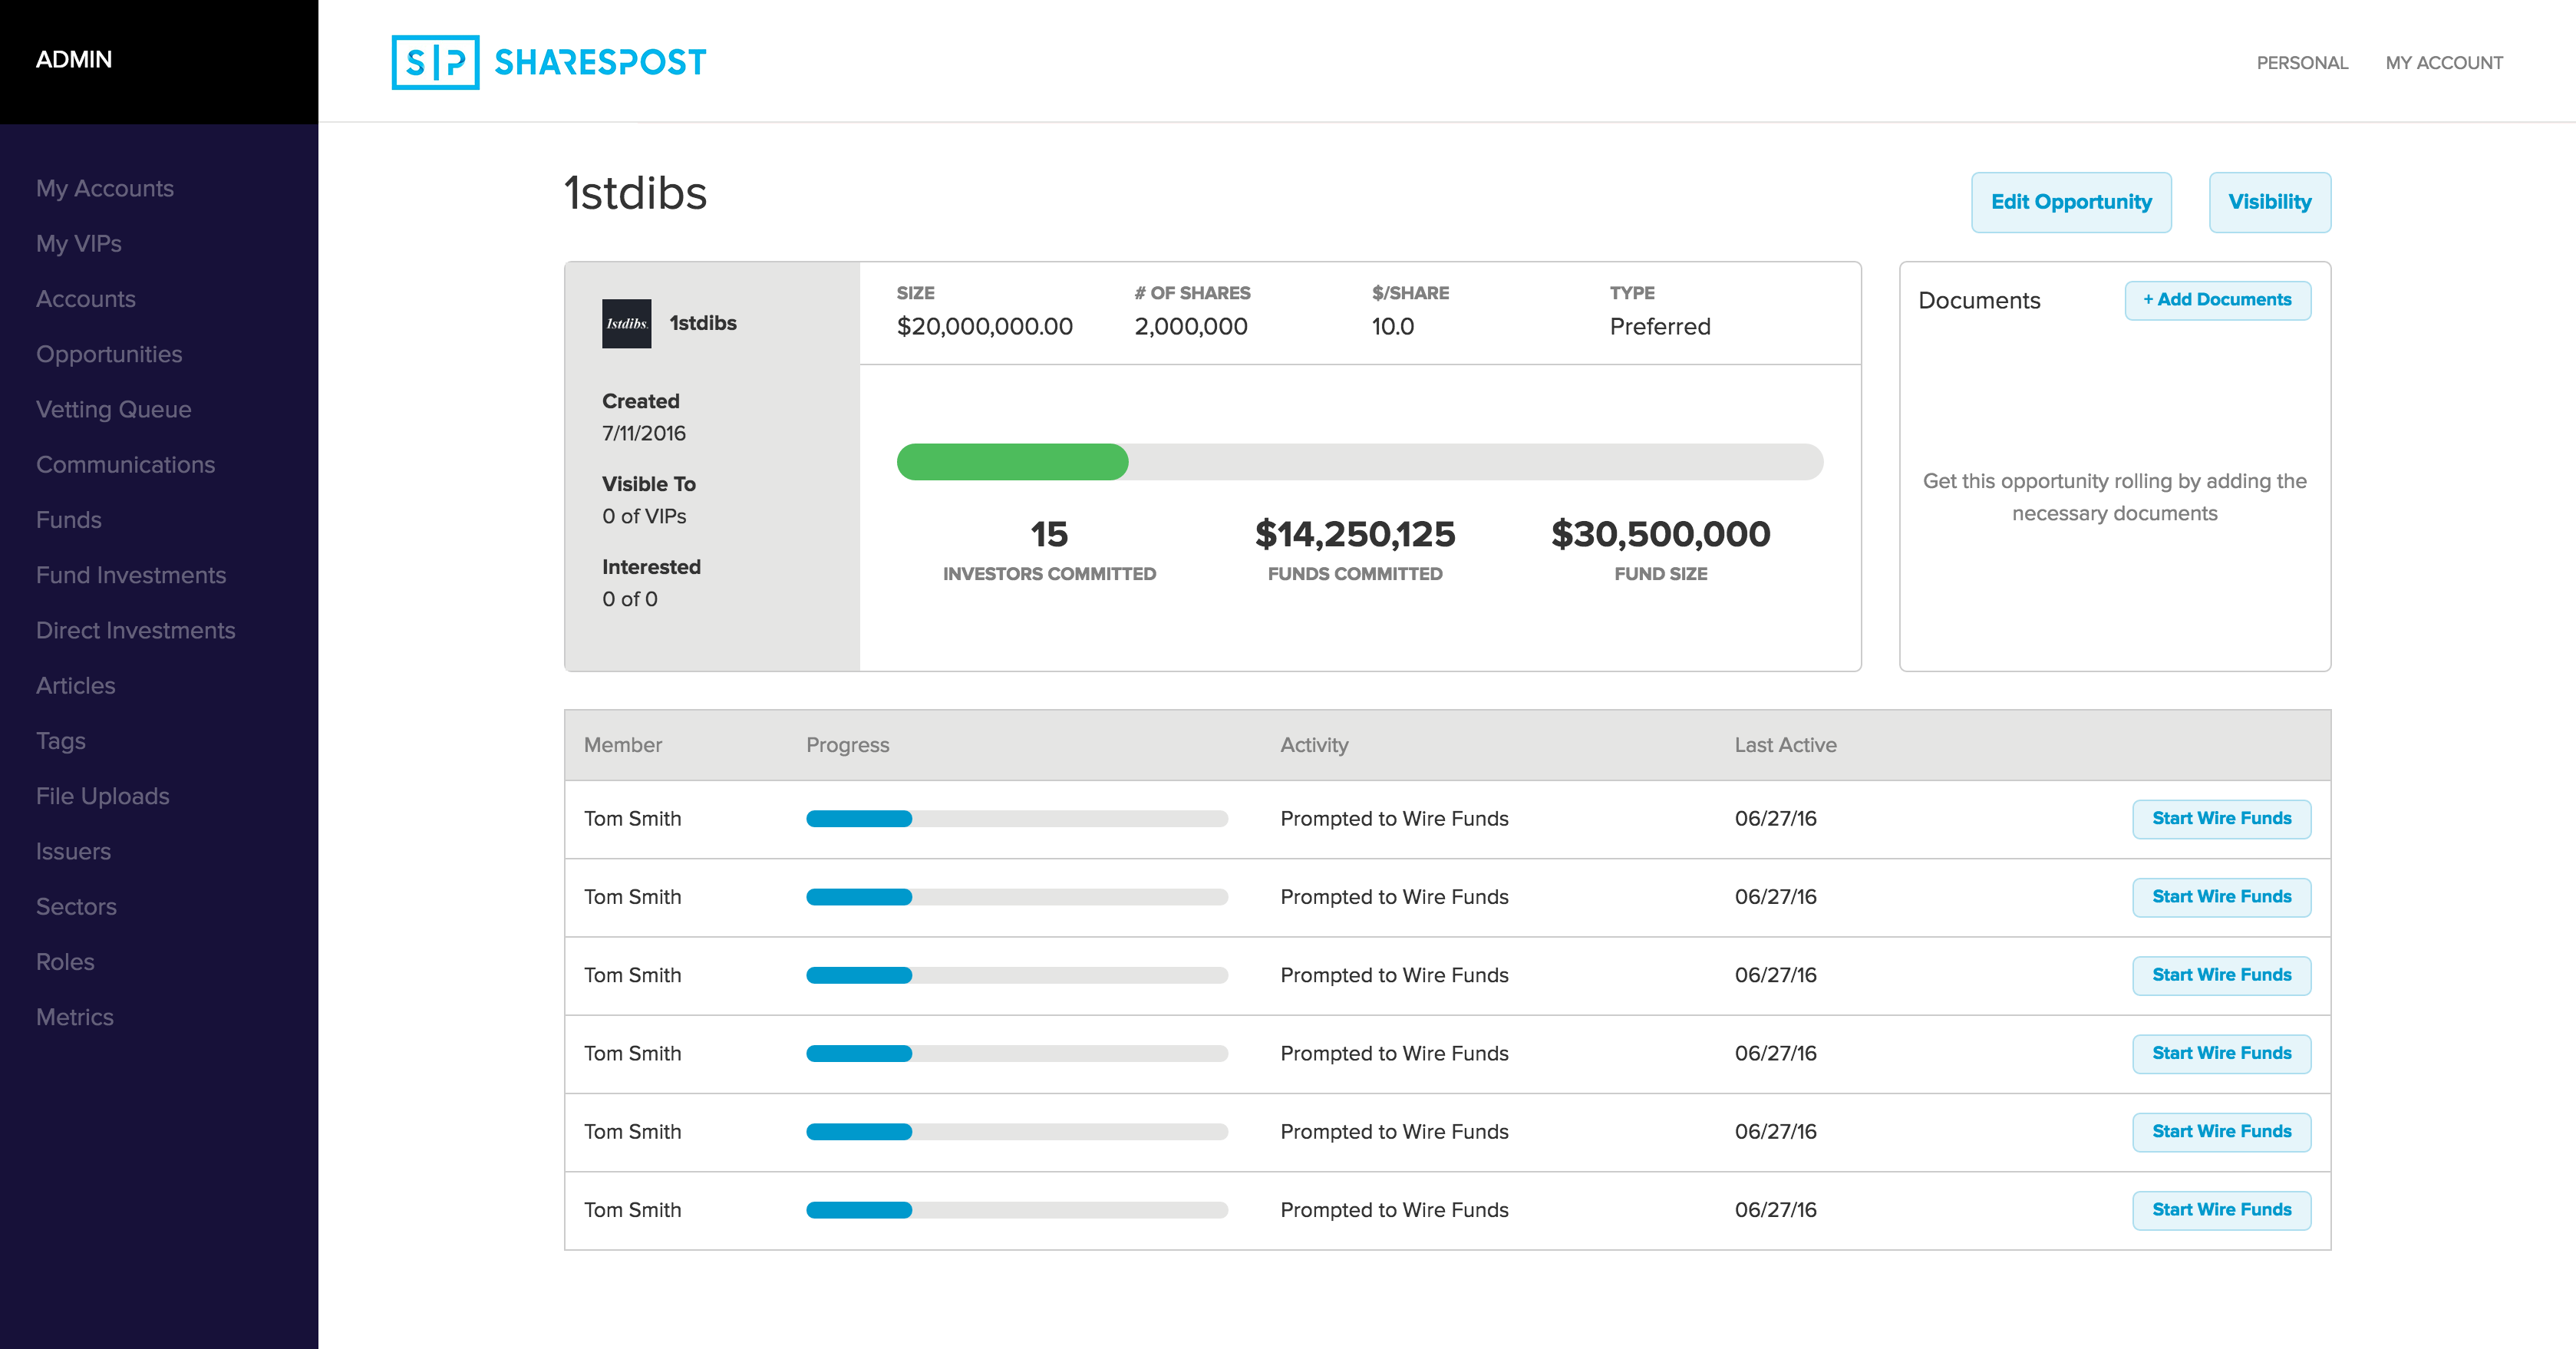Click the Last Active column header

tap(1785, 745)
